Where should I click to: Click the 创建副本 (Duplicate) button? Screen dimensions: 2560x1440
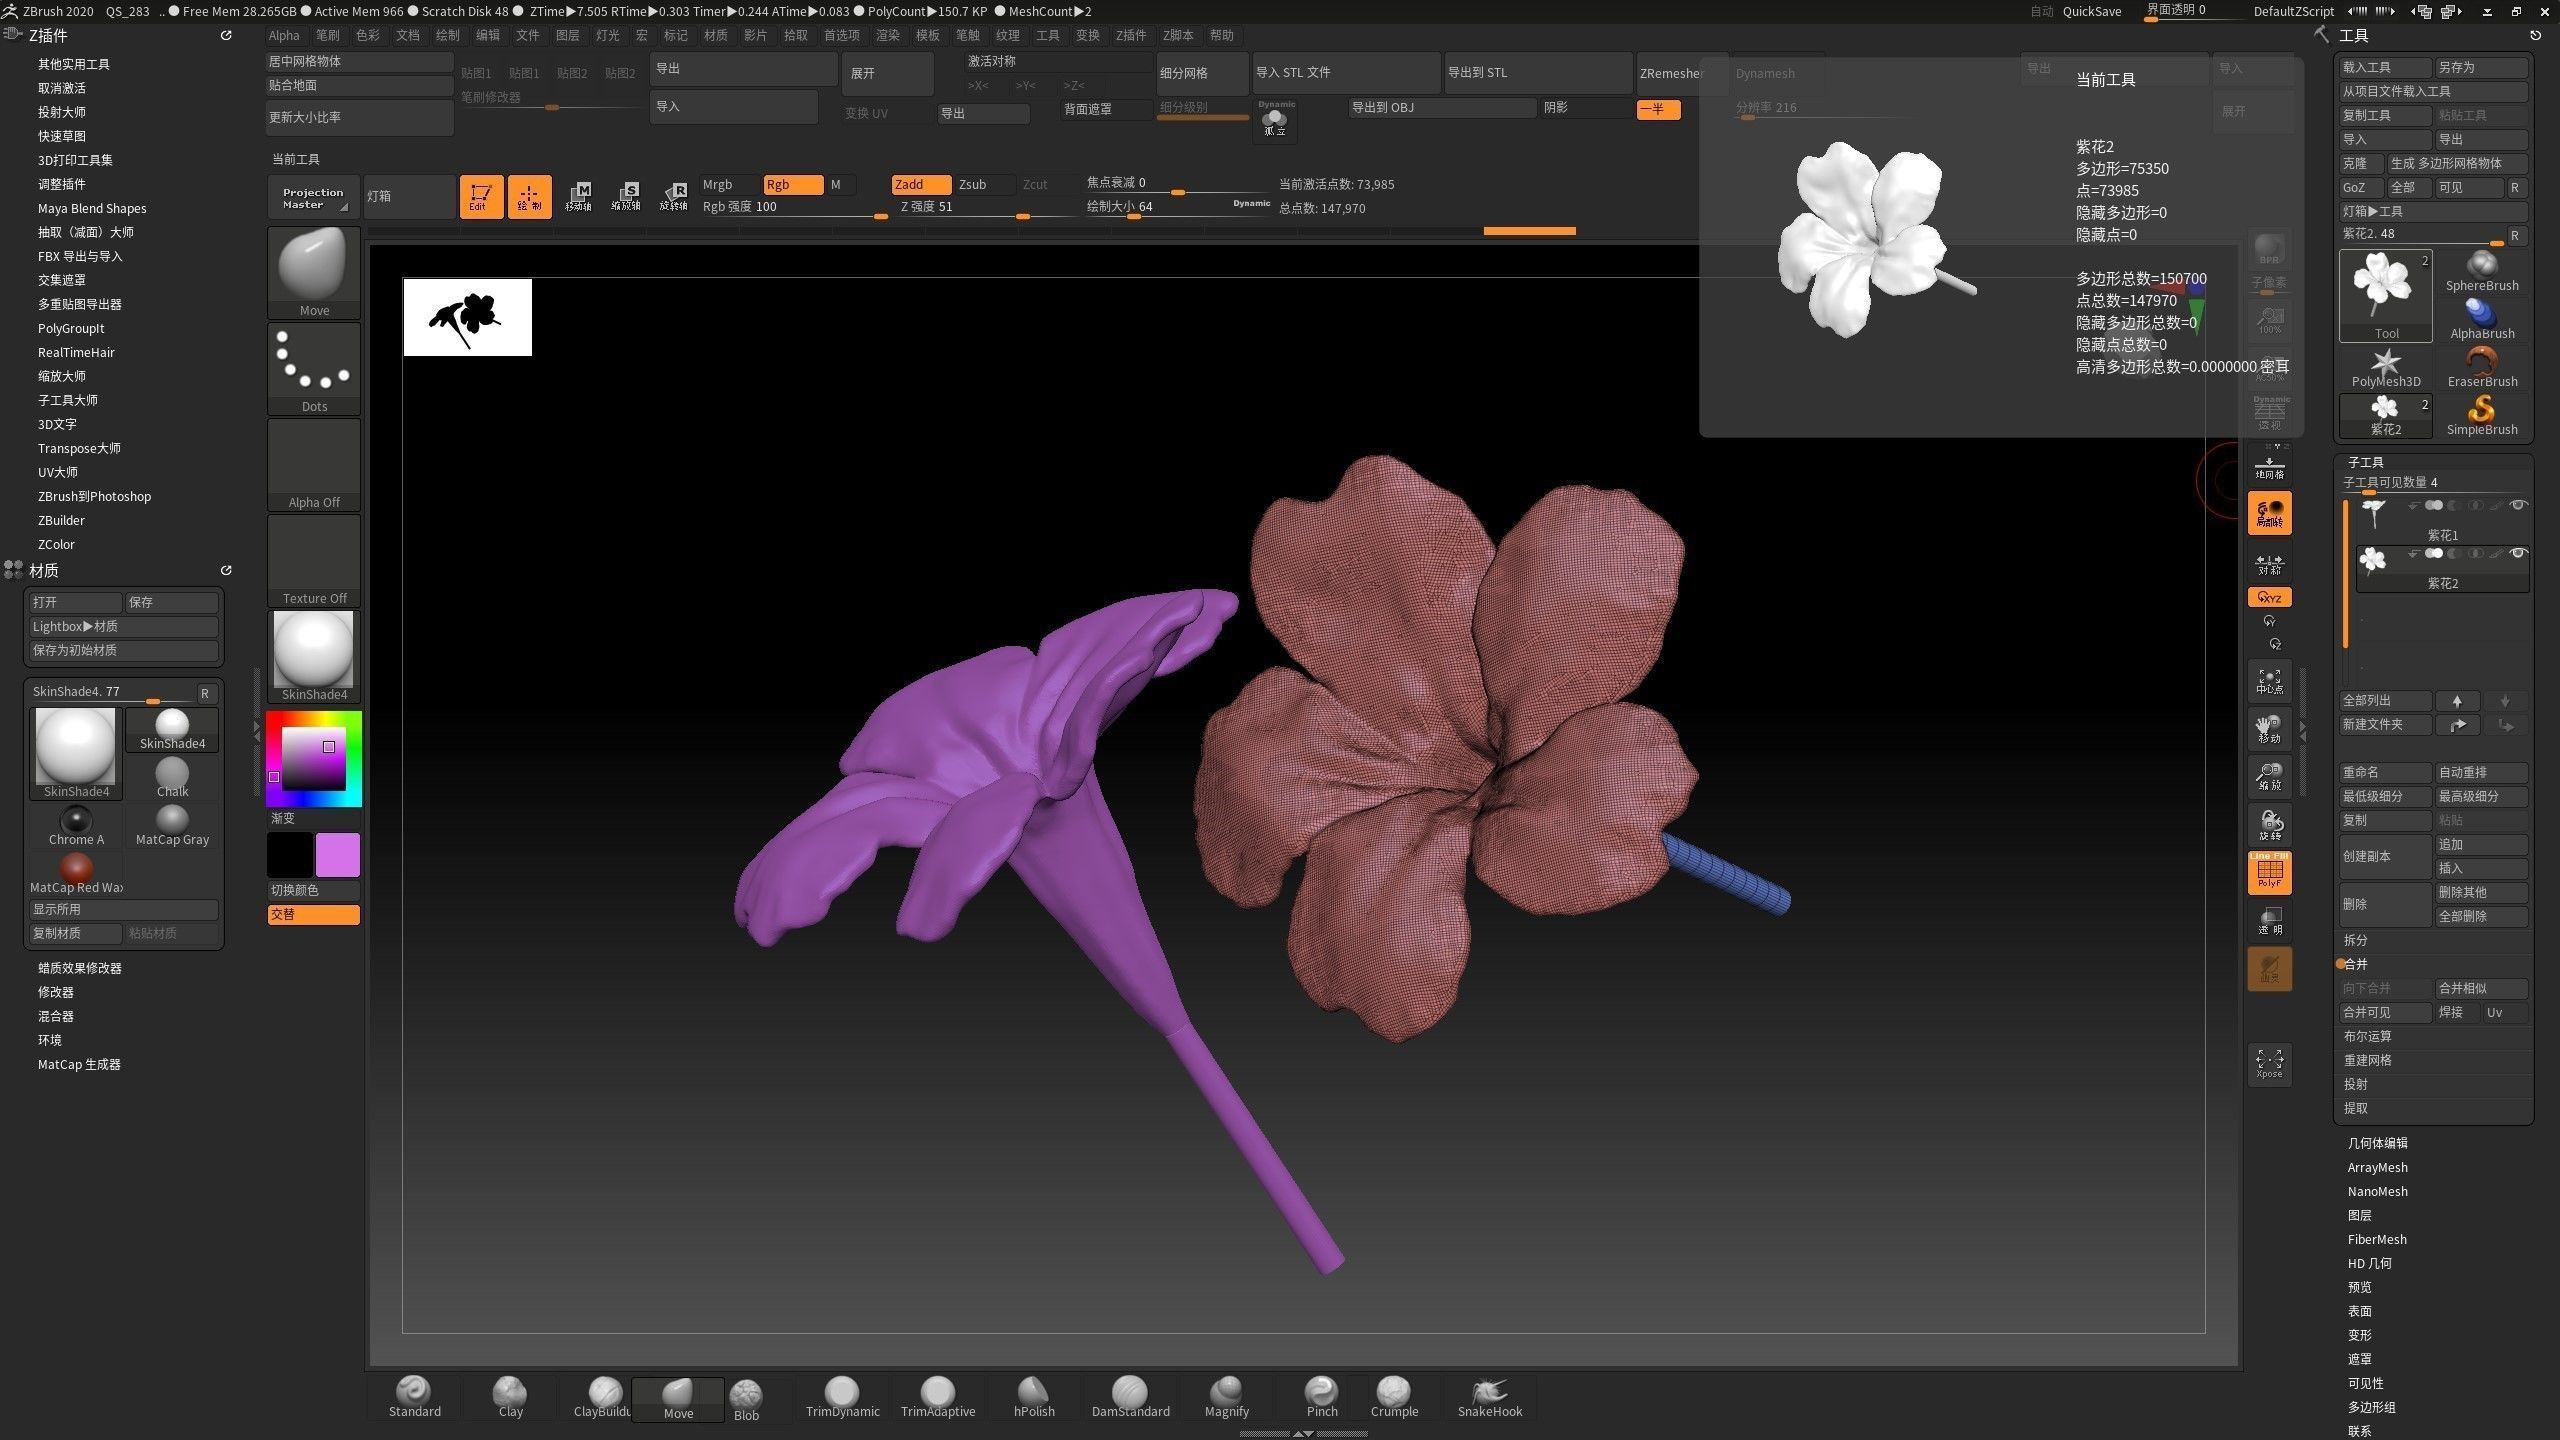[2385, 856]
